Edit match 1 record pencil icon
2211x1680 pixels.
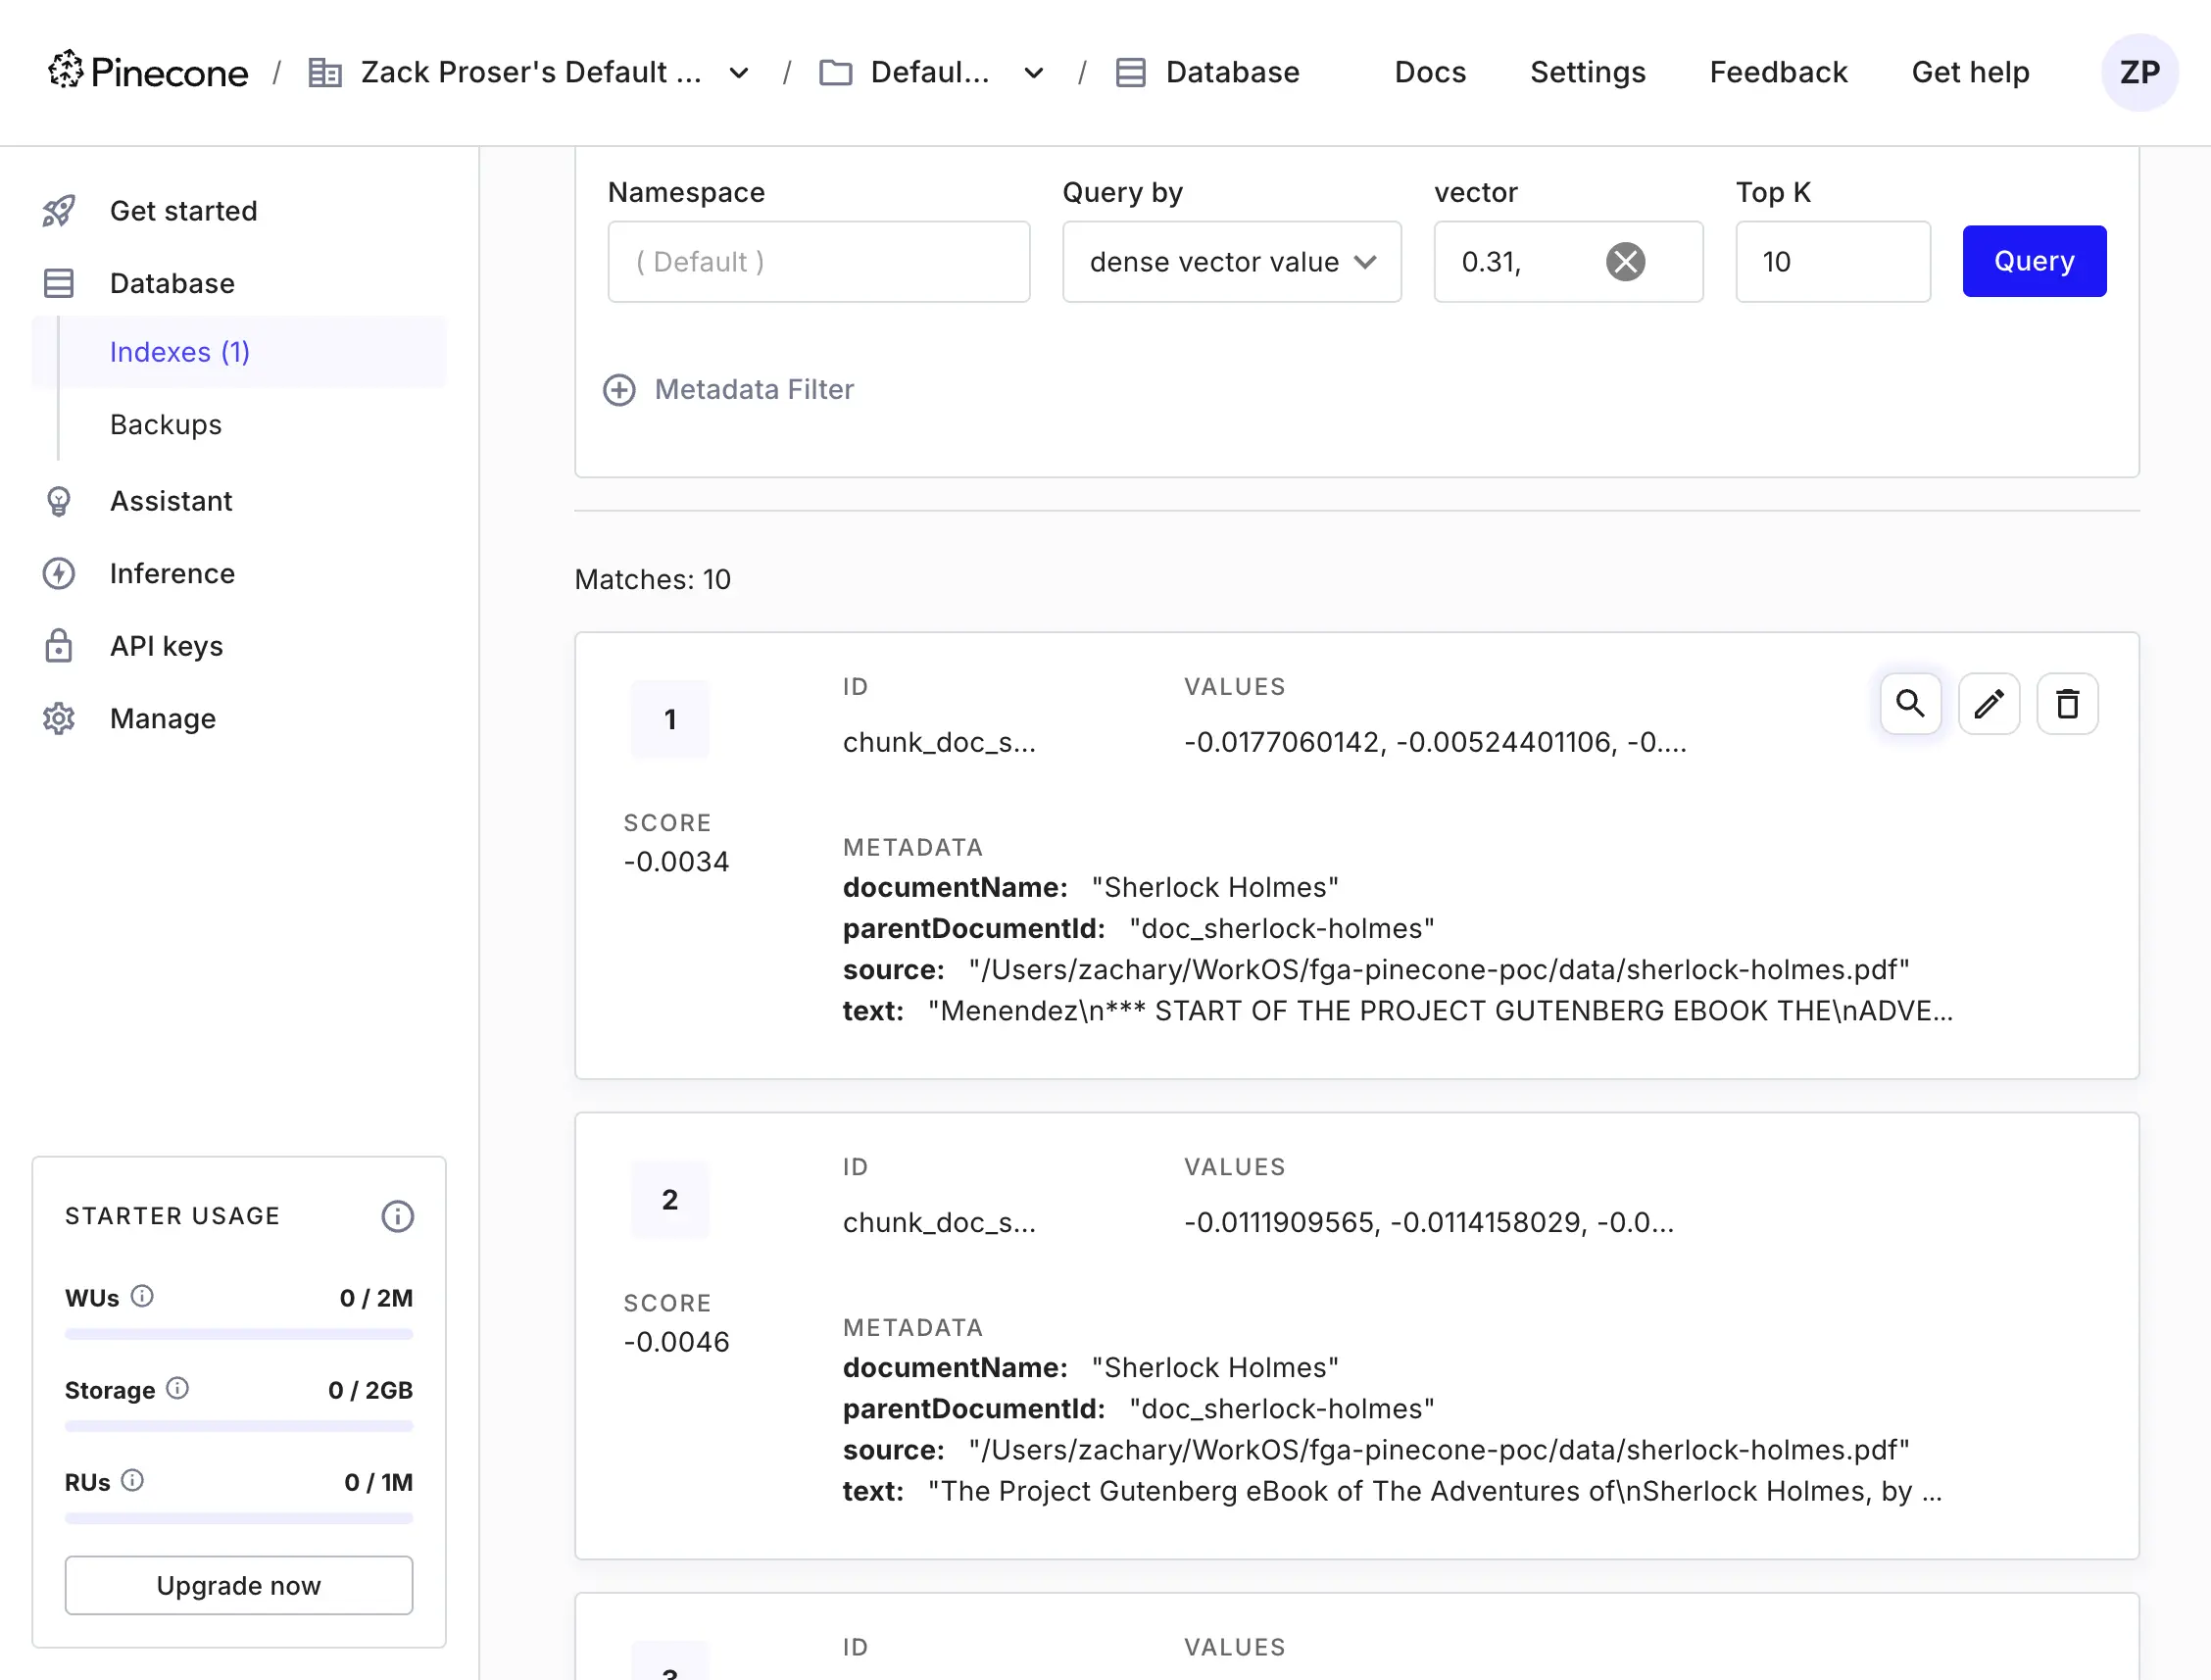pos(1989,704)
